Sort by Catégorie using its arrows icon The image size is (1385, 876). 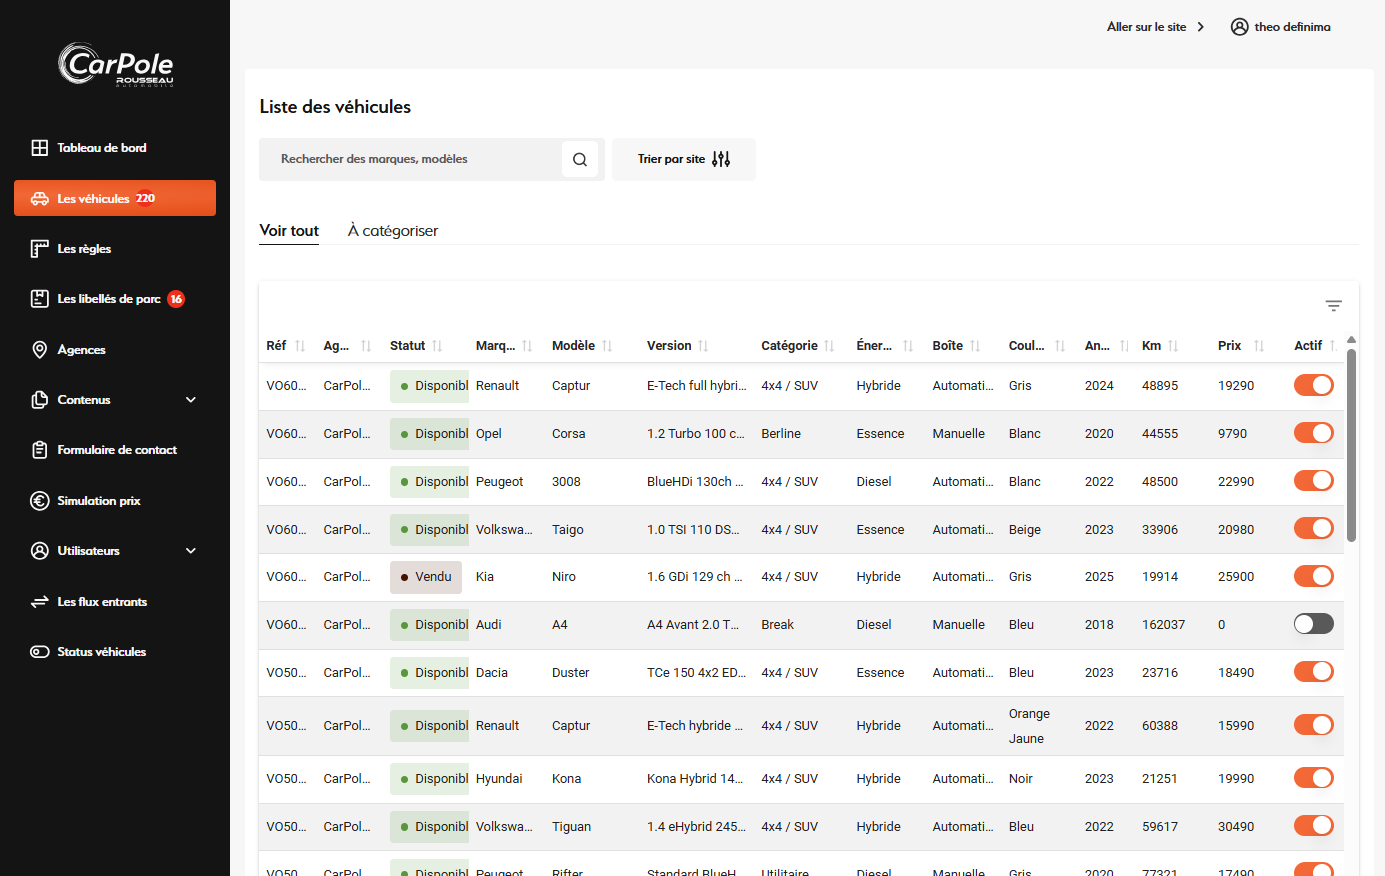click(829, 346)
